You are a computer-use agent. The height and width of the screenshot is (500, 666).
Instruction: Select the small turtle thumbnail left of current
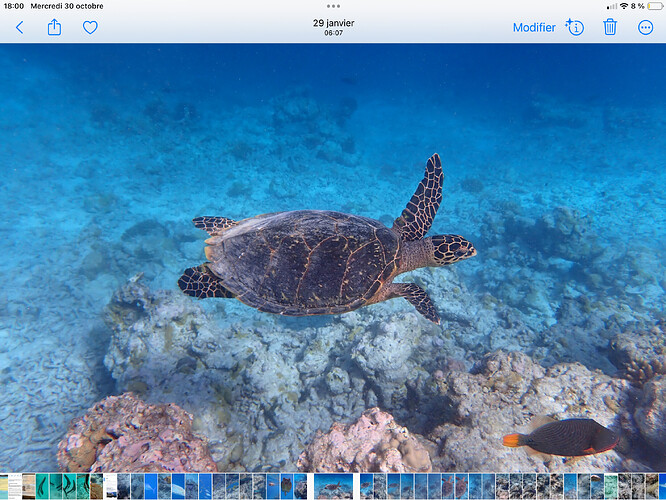point(287,487)
